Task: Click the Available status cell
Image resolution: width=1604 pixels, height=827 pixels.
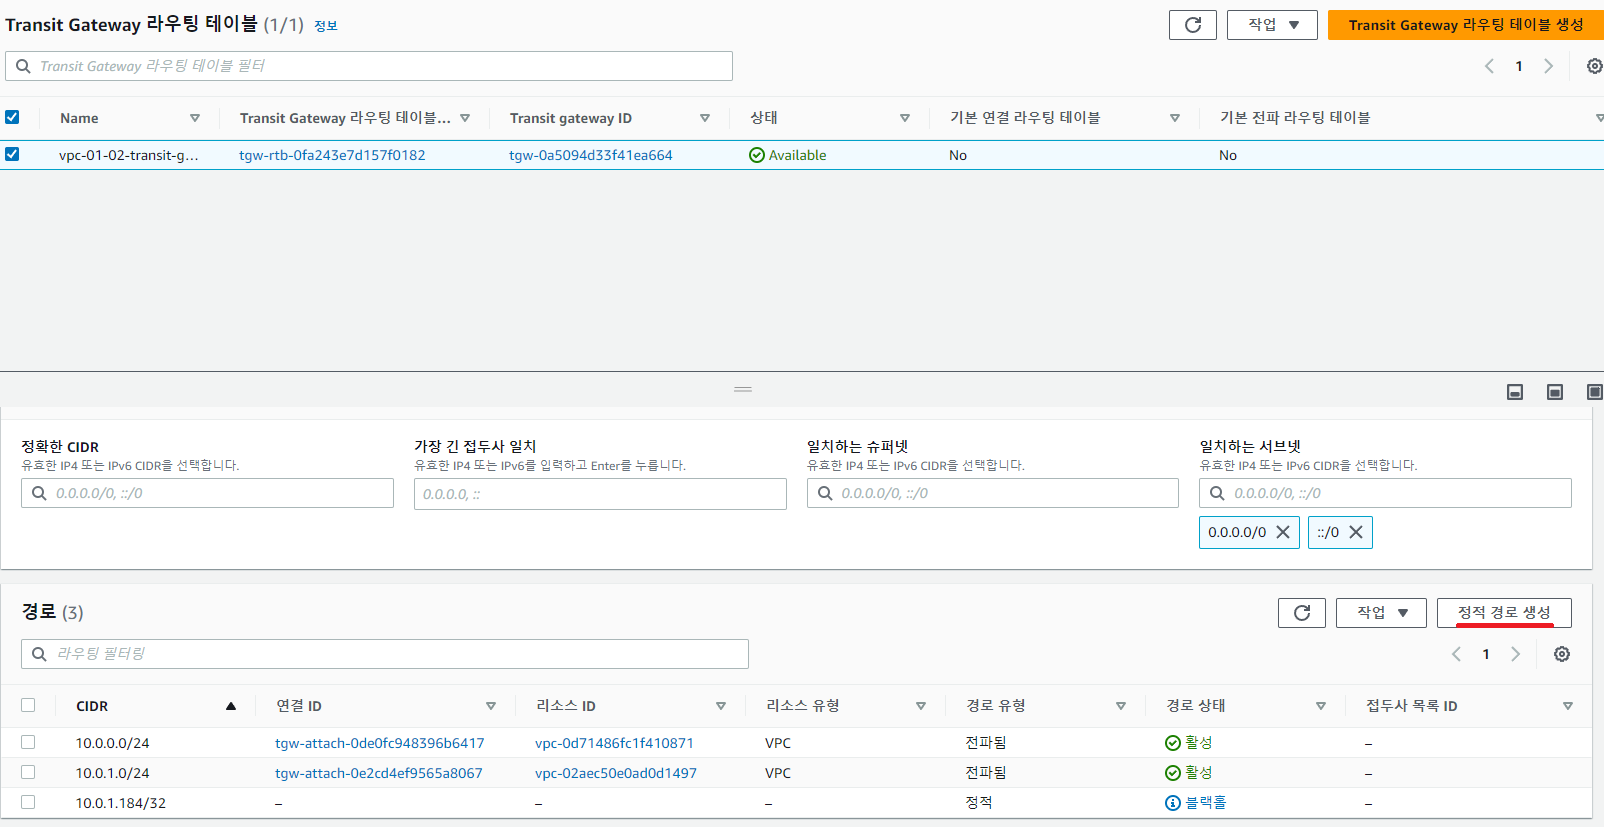Action: [x=788, y=155]
